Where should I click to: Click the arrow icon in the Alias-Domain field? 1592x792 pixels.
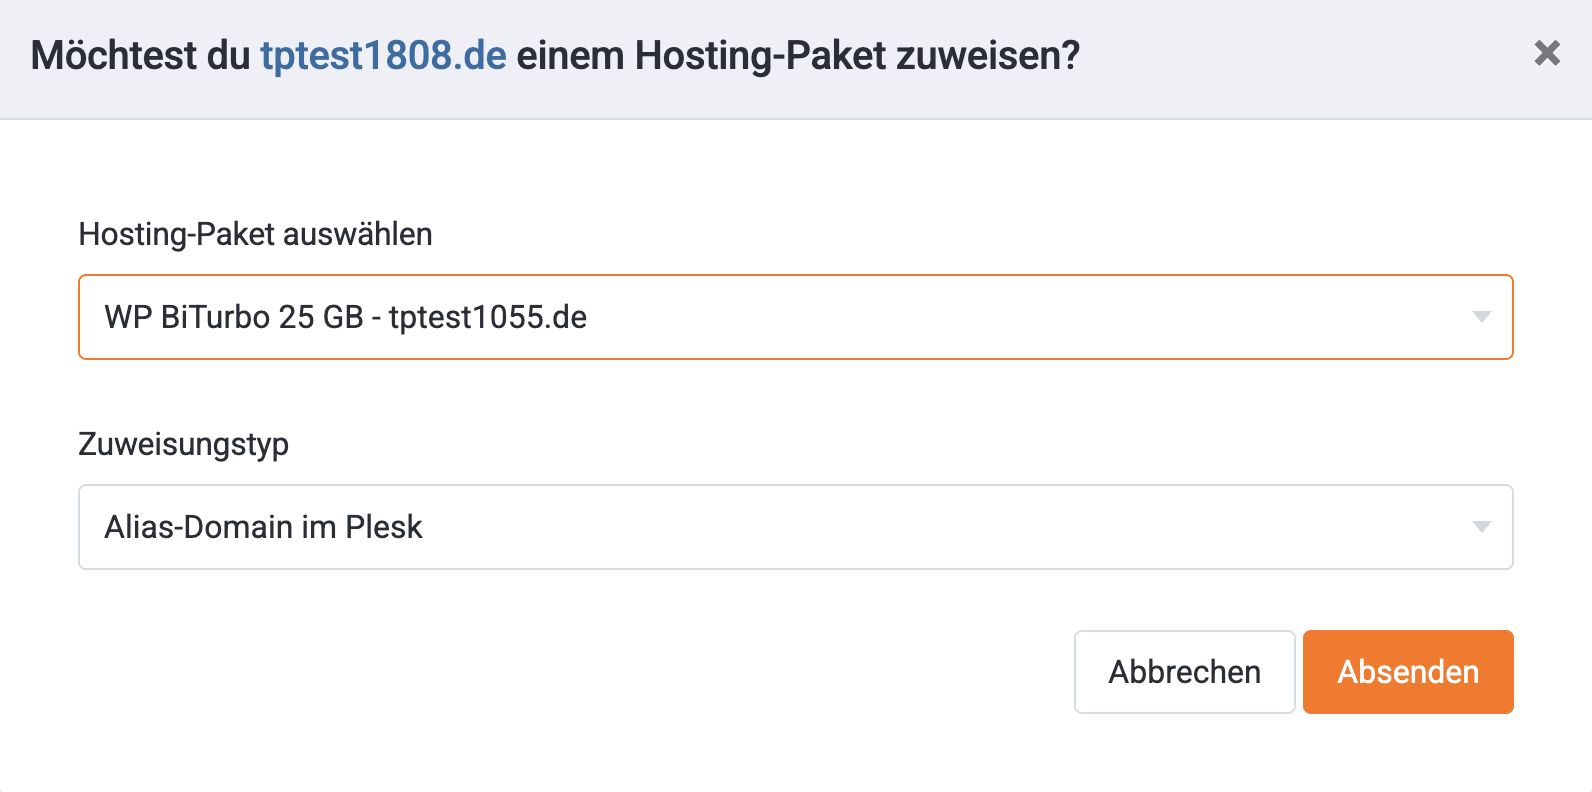click(1481, 527)
